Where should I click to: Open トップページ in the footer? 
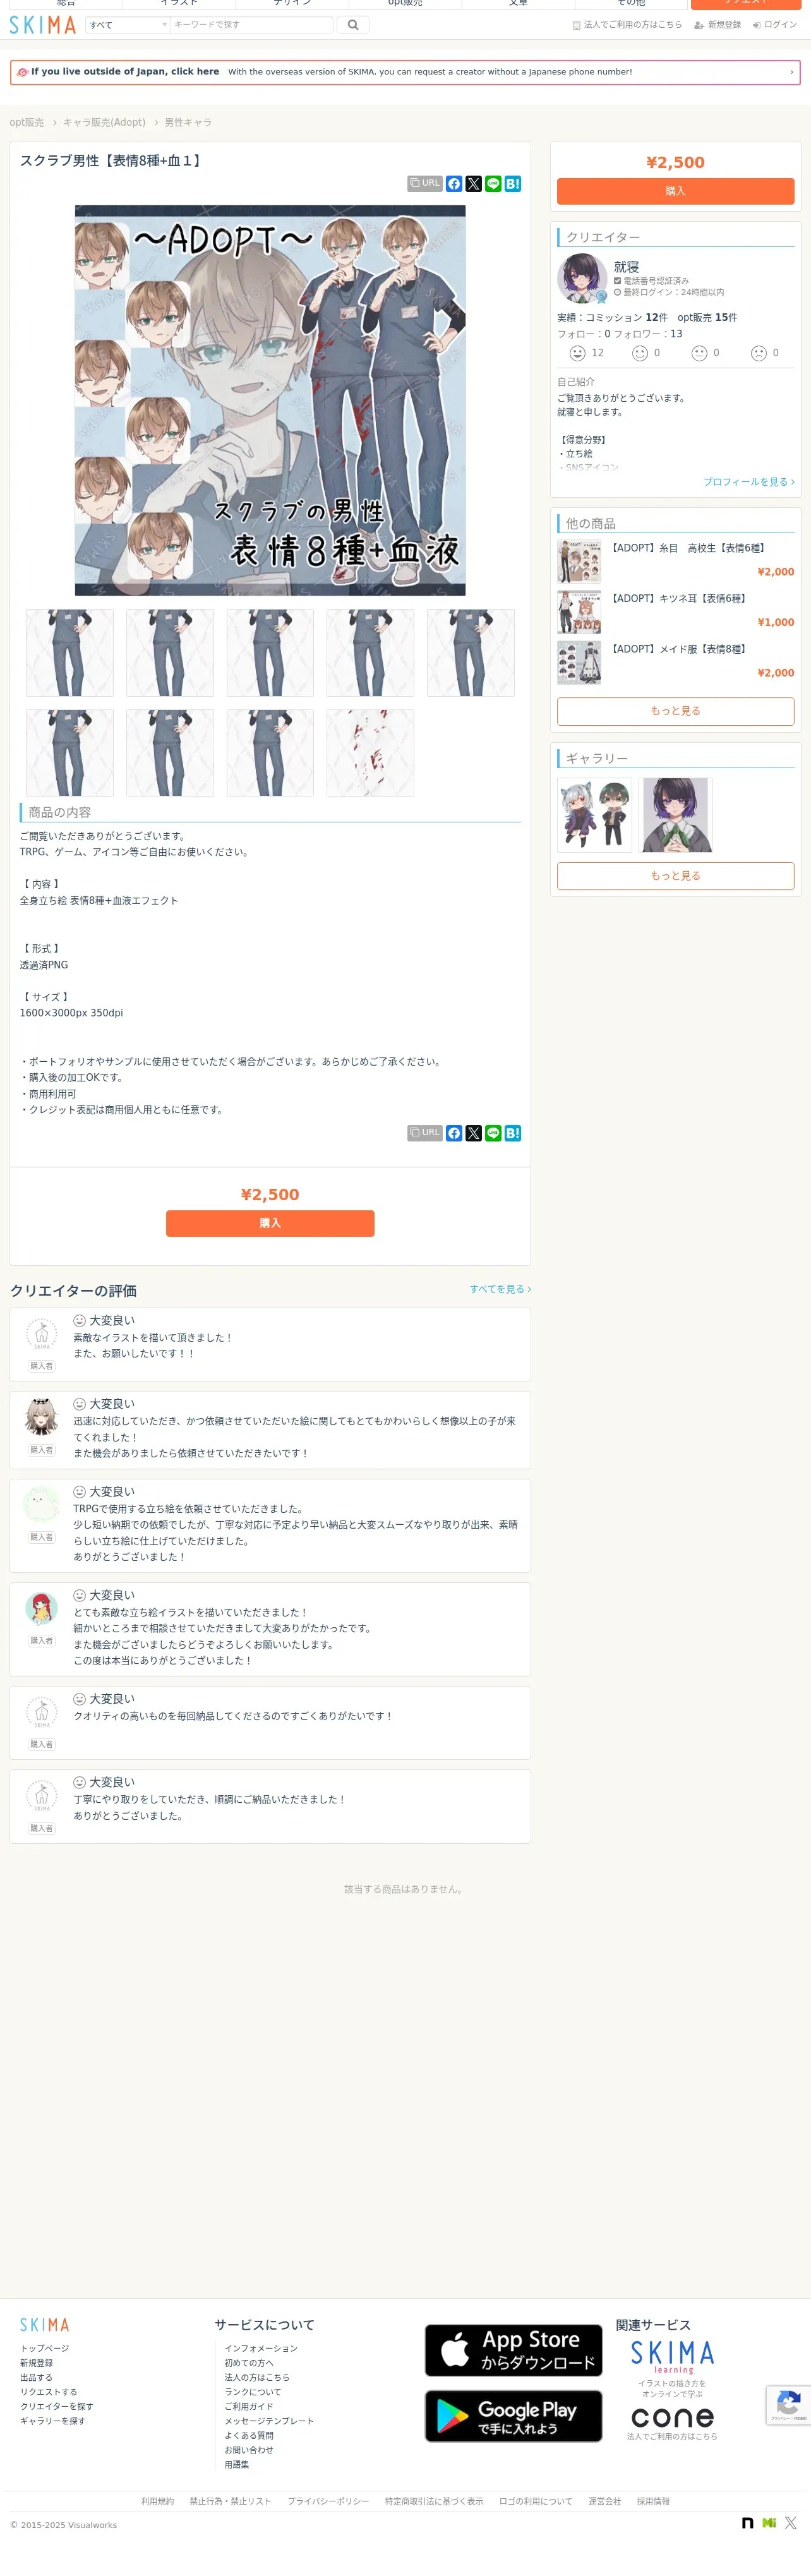pos(45,2348)
